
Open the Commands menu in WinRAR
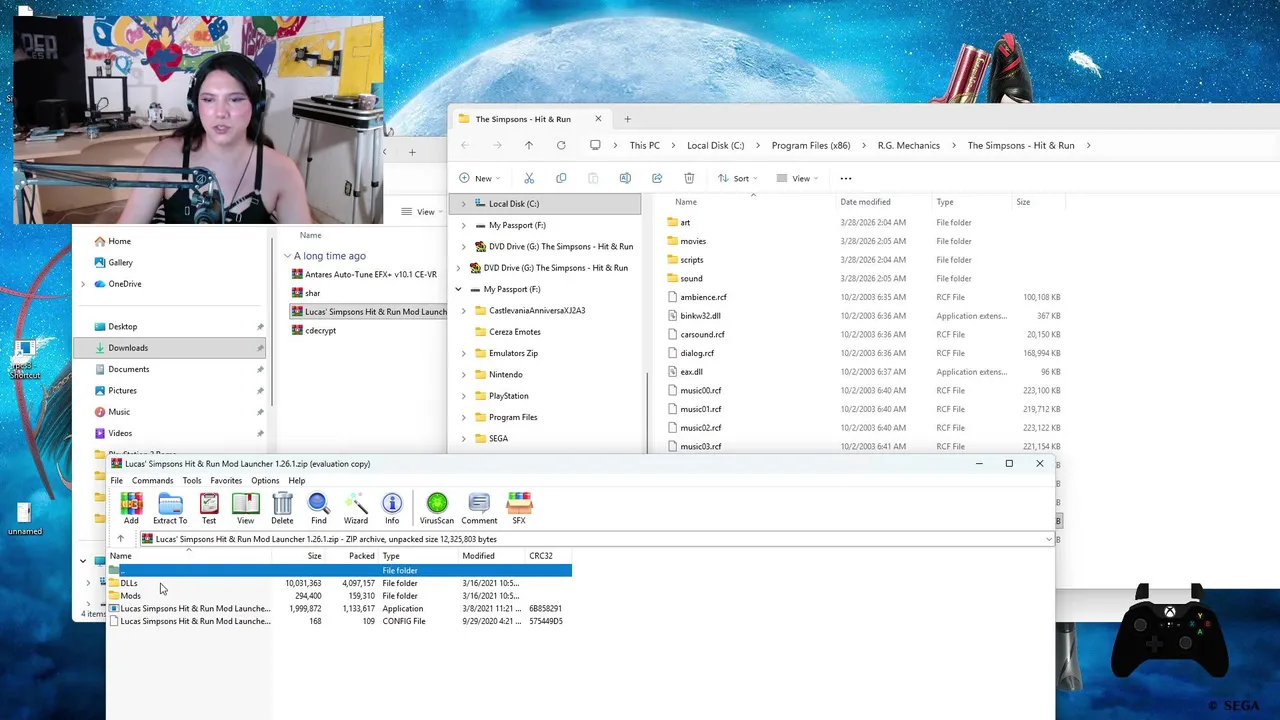(152, 481)
